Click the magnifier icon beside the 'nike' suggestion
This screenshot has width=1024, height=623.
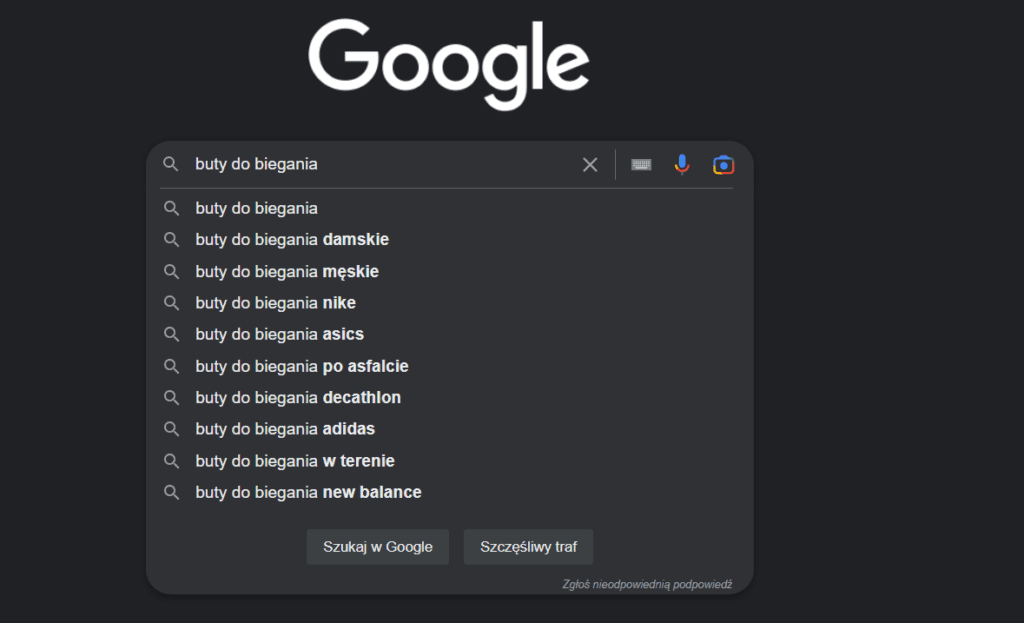point(171,303)
